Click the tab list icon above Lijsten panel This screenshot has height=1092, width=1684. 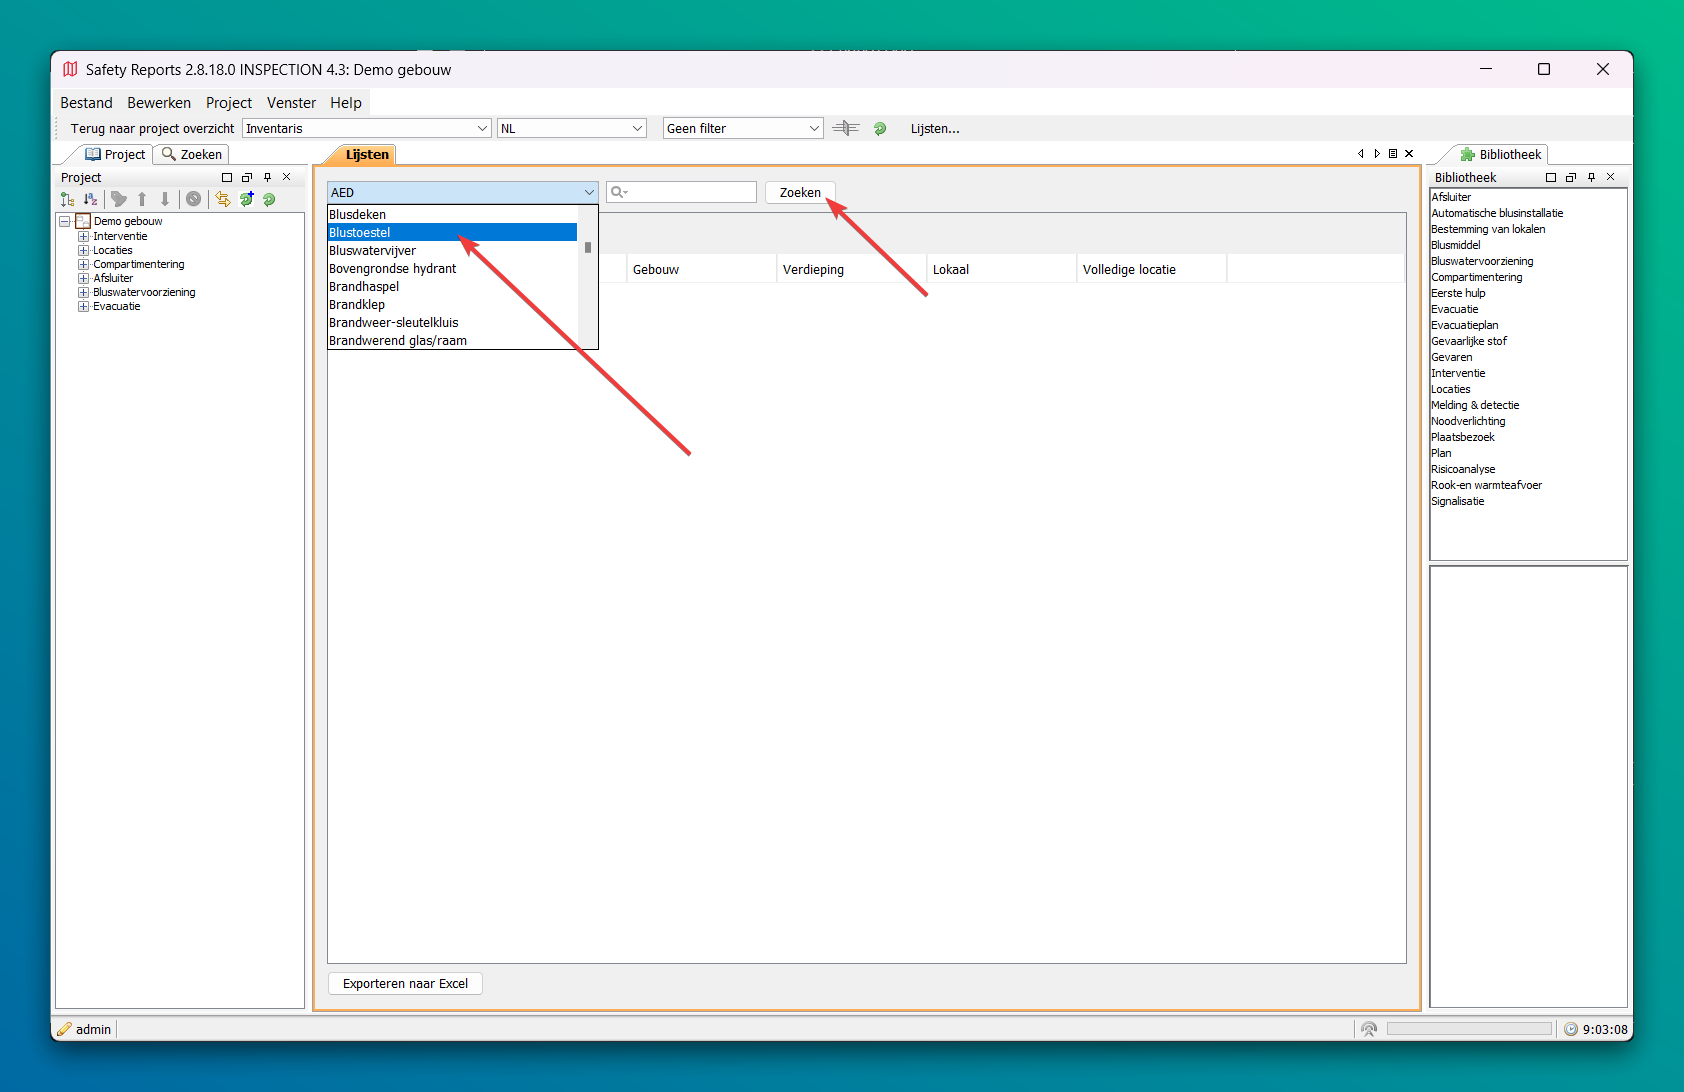[1393, 153]
